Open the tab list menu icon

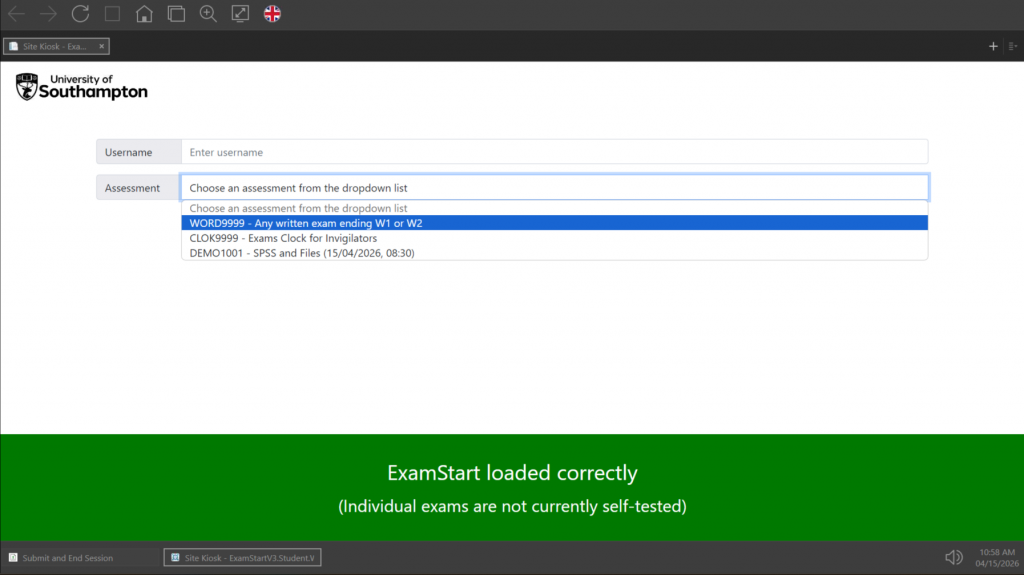point(1013,46)
